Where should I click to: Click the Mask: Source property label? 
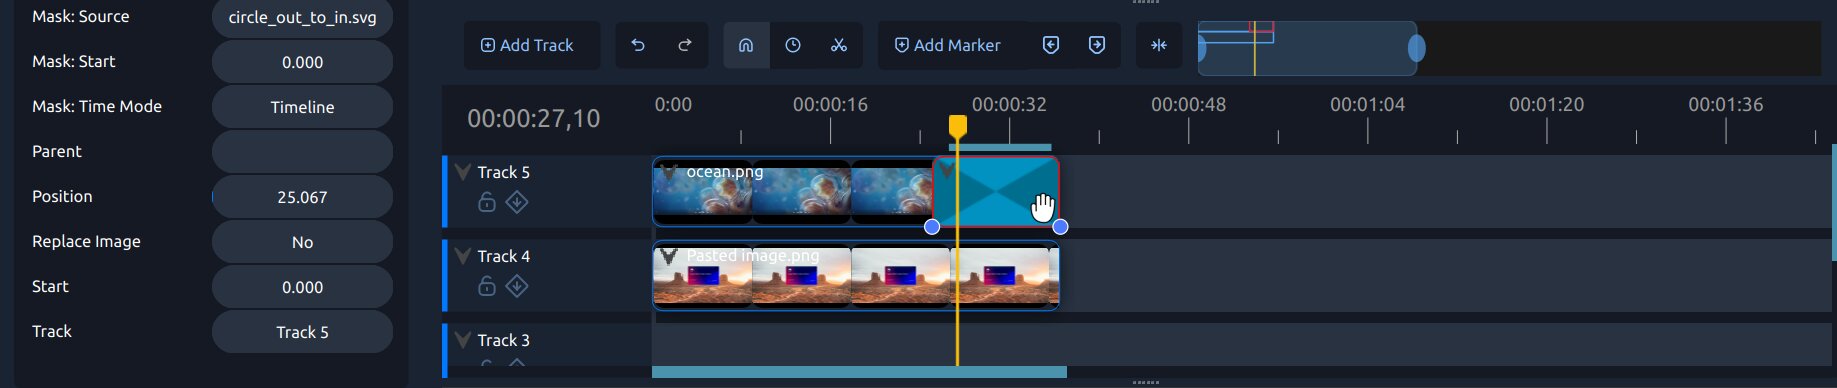(x=80, y=16)
